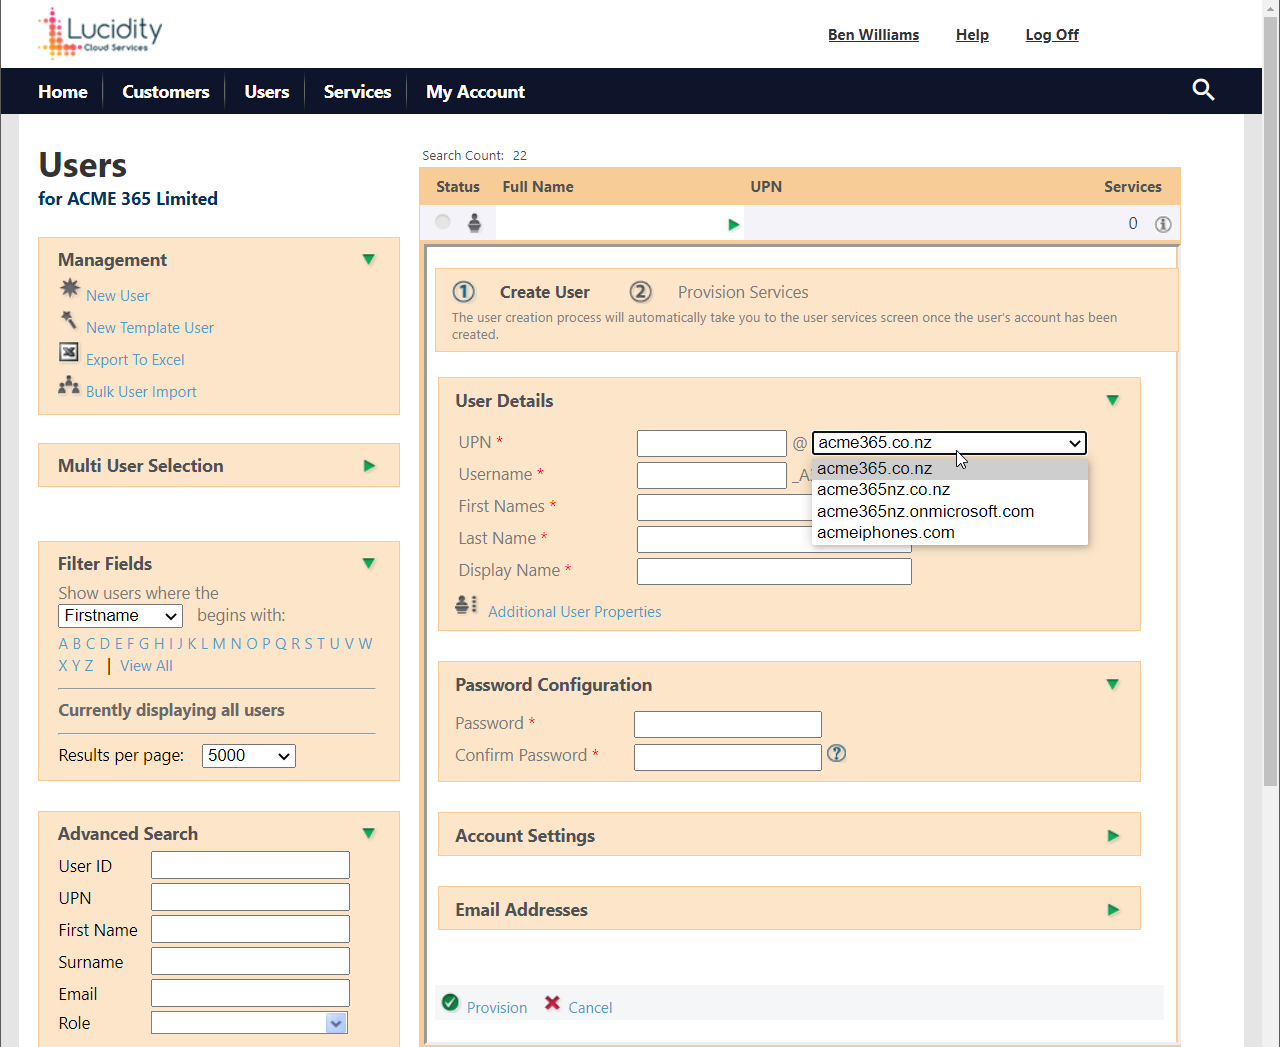The width and height of the screenshot is (1280, 1047).
Task: Click the step 2 Provision Services circle icon
Action: (640, 292)
